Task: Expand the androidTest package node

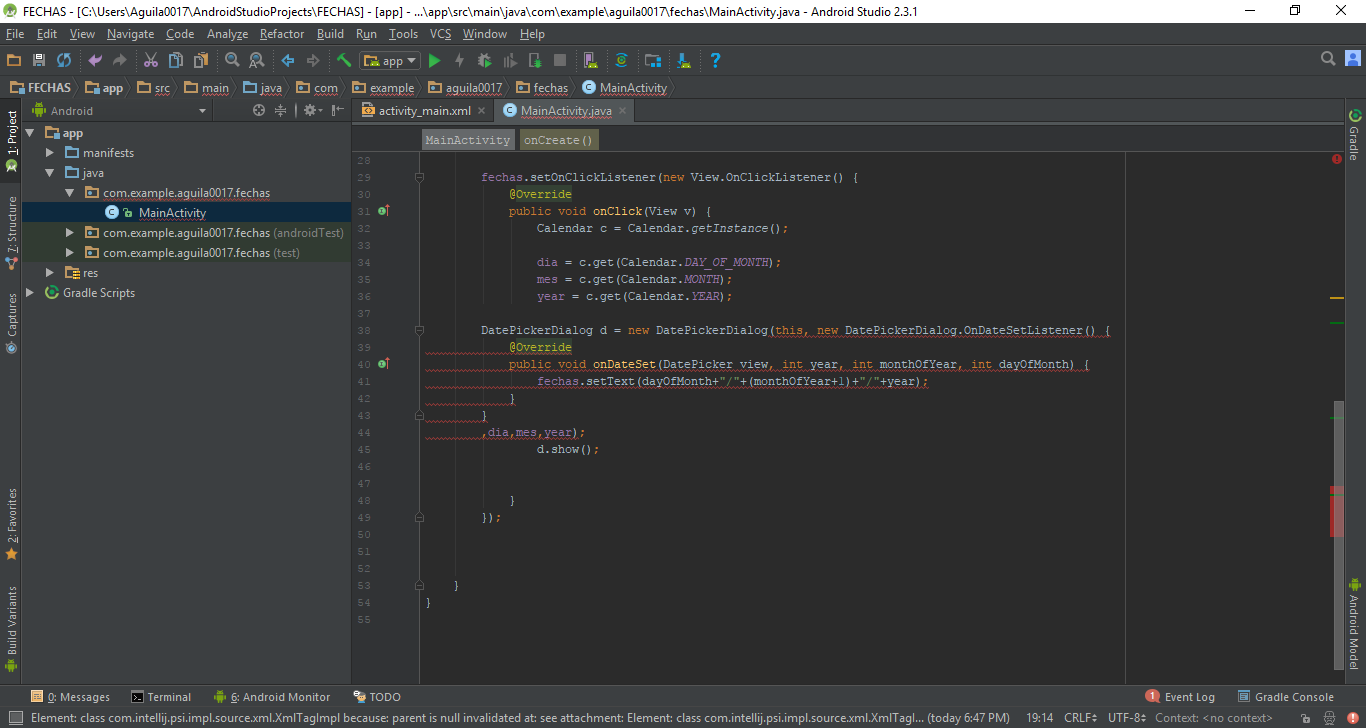Action: pyautogui.click(x=70, y=233)
